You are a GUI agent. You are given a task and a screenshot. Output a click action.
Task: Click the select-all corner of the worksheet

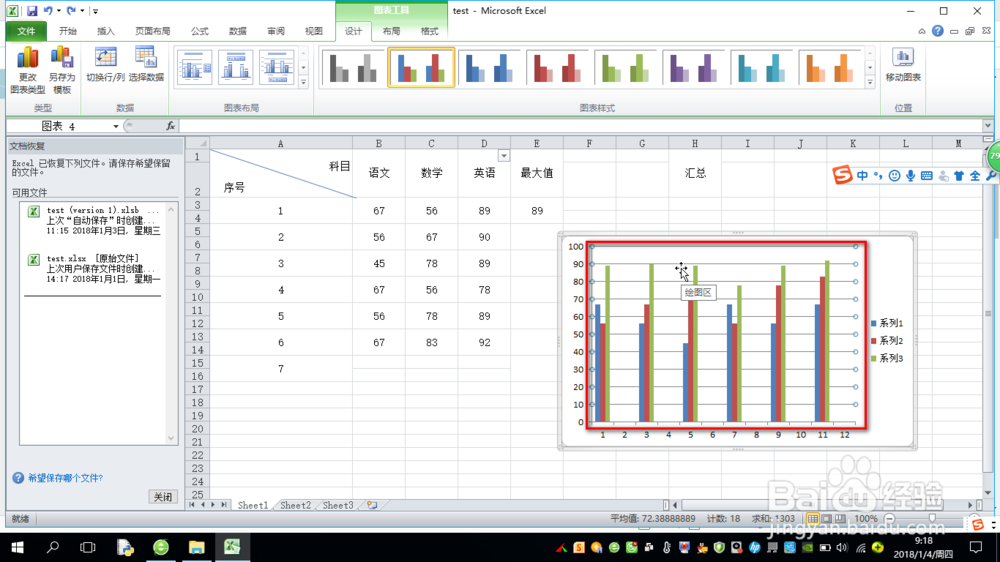[x=197, y=144]
